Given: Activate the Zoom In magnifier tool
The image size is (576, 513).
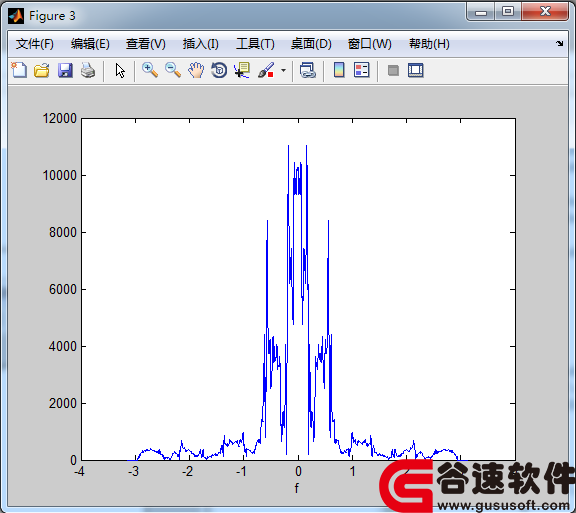Looking at the screenshot, I should point(150,70).
